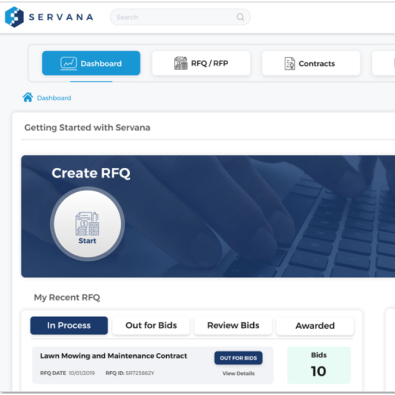Click the RFQ ID SR725862Y text
The height and width of the screenshot is (395, 395).
130,373
